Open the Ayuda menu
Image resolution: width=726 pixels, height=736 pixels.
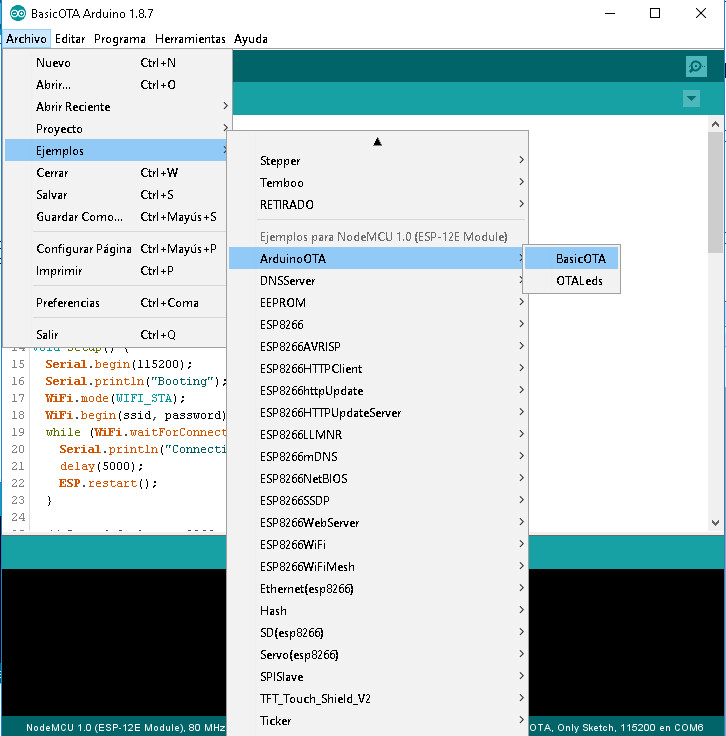pos(251,38)
